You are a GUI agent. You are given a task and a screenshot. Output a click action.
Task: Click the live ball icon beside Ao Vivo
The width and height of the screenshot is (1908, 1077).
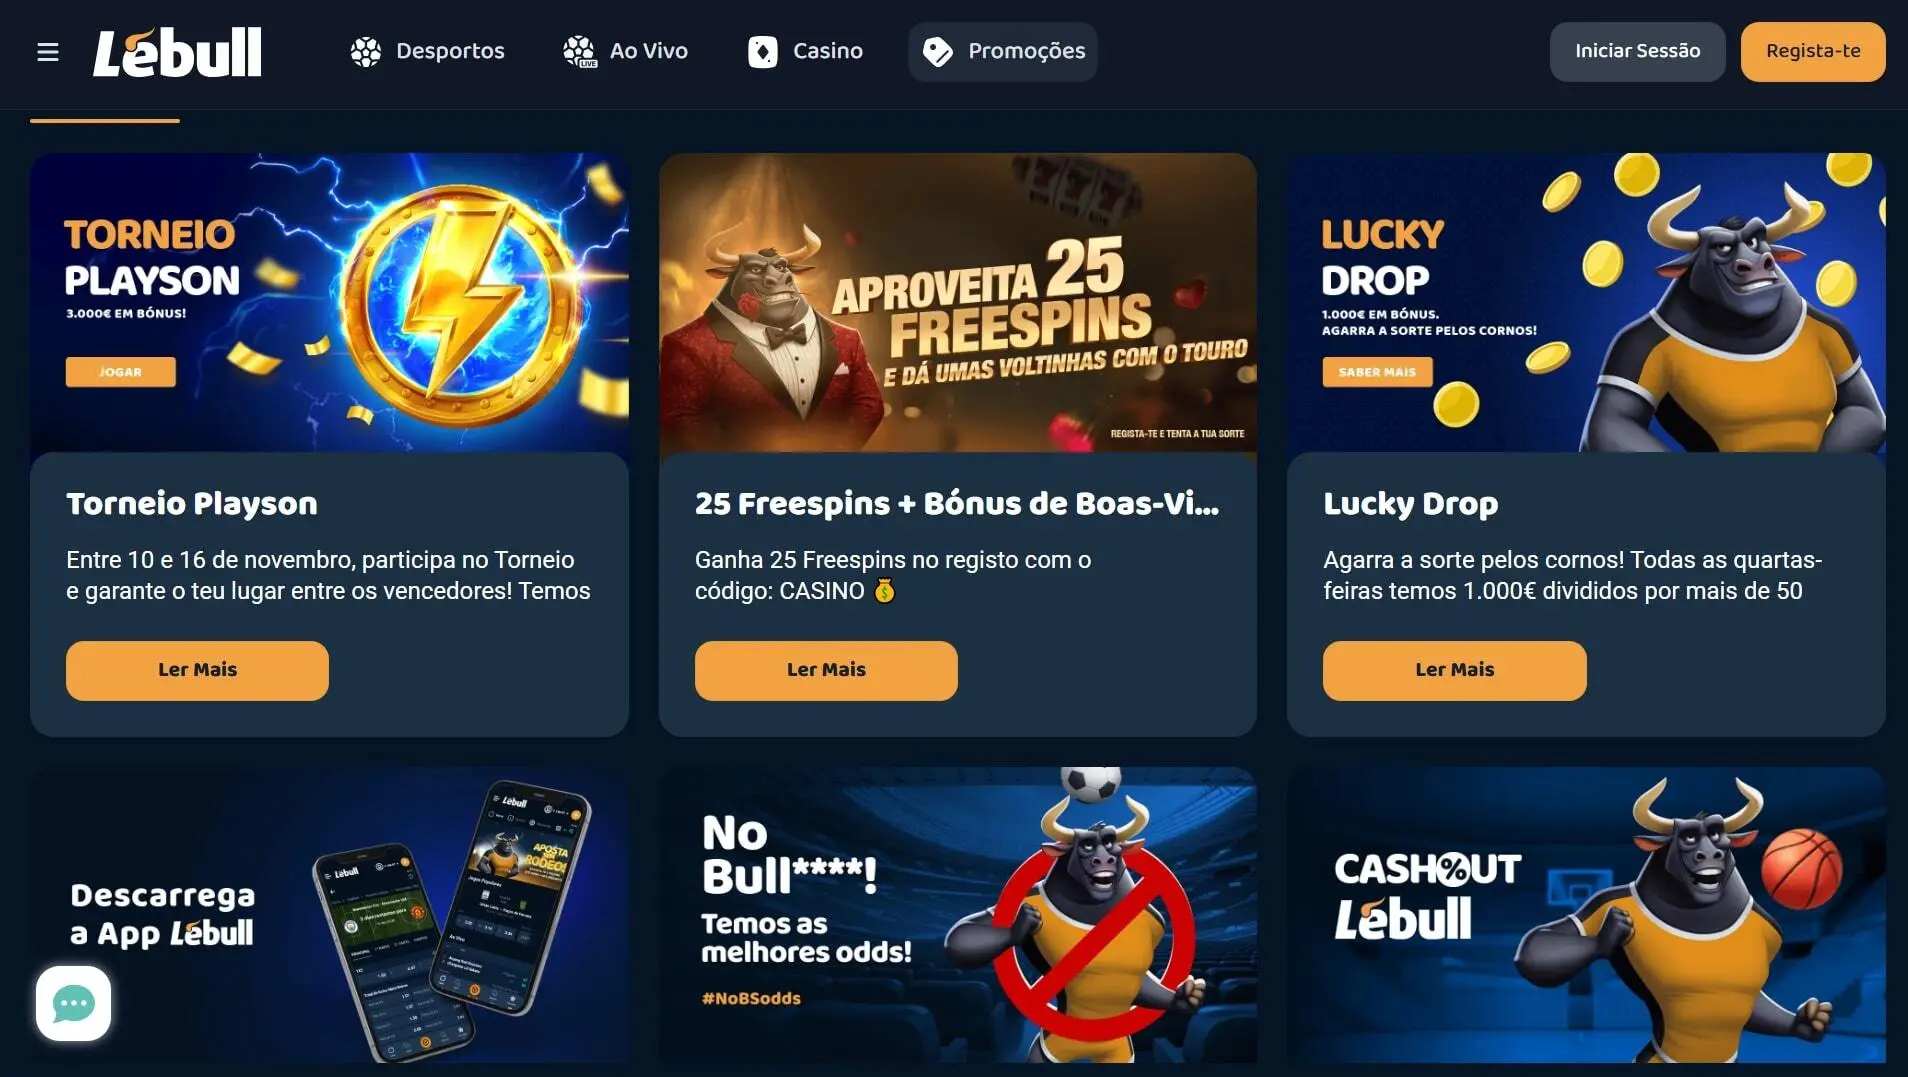click(579, 52)
